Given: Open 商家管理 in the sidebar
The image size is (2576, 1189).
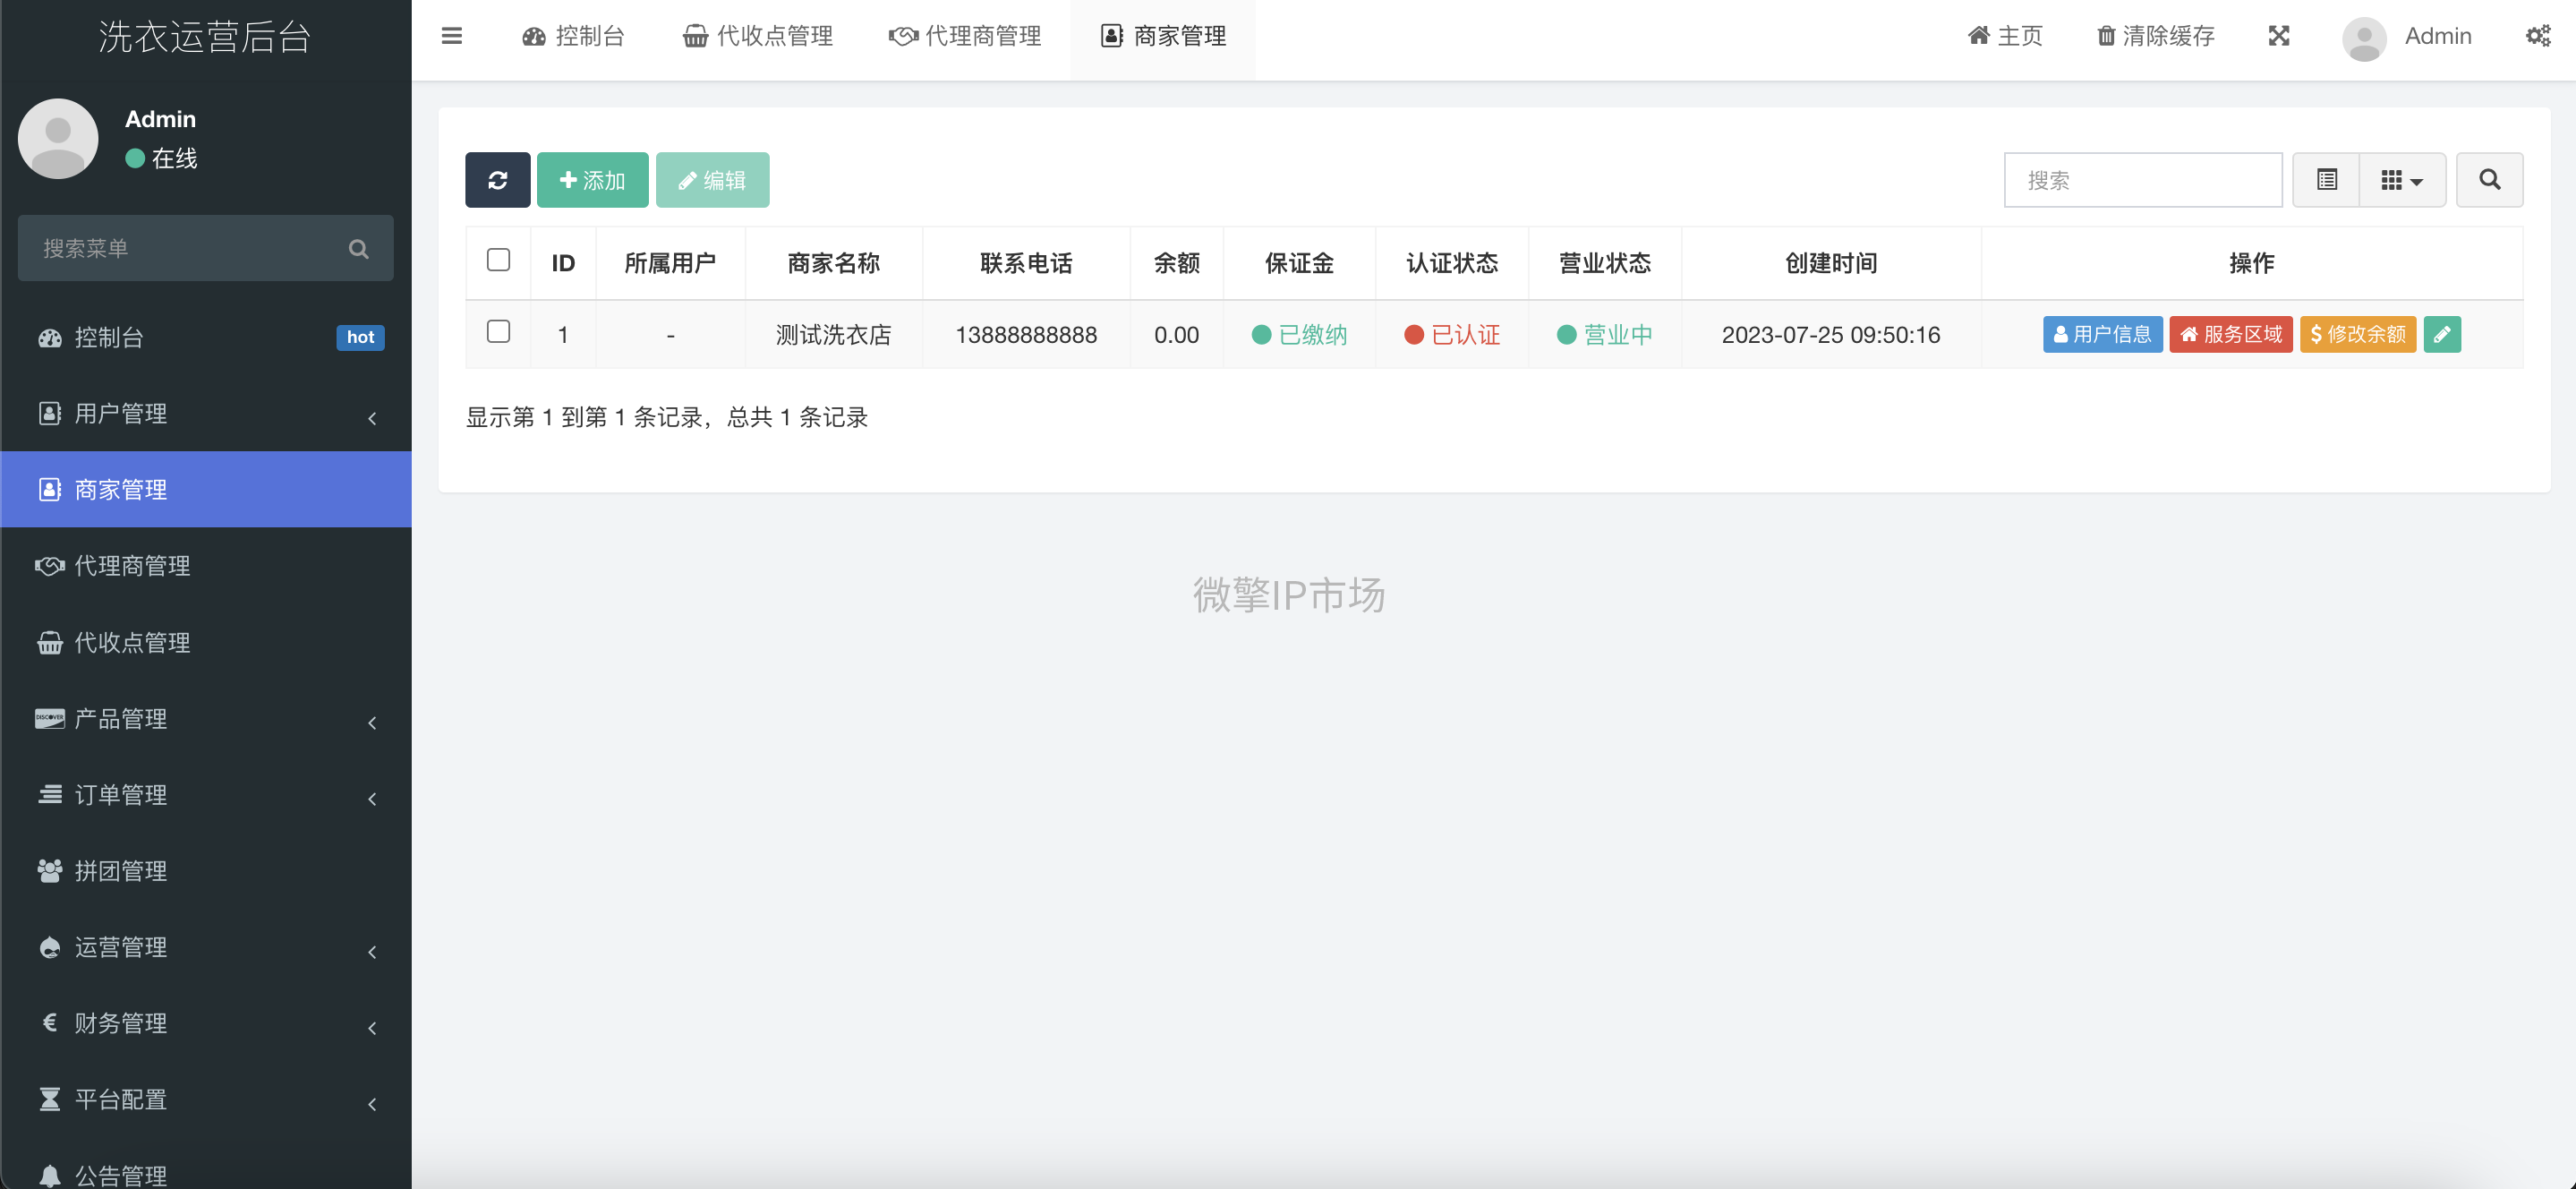Looking at the screenshot, I should (x=206, y=489).
